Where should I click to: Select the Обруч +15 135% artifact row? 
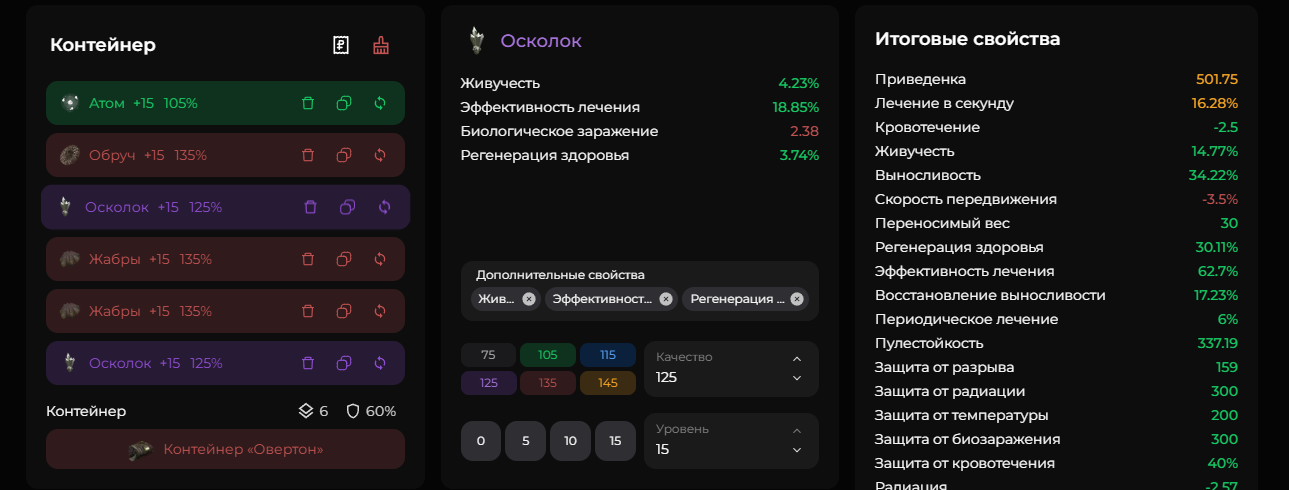225,155
